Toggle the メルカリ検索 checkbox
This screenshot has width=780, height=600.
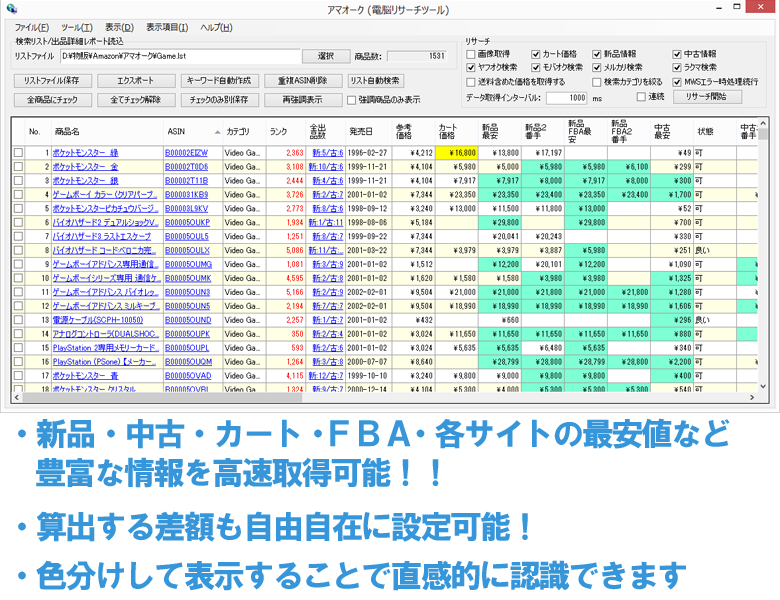[x=597, y=68]
